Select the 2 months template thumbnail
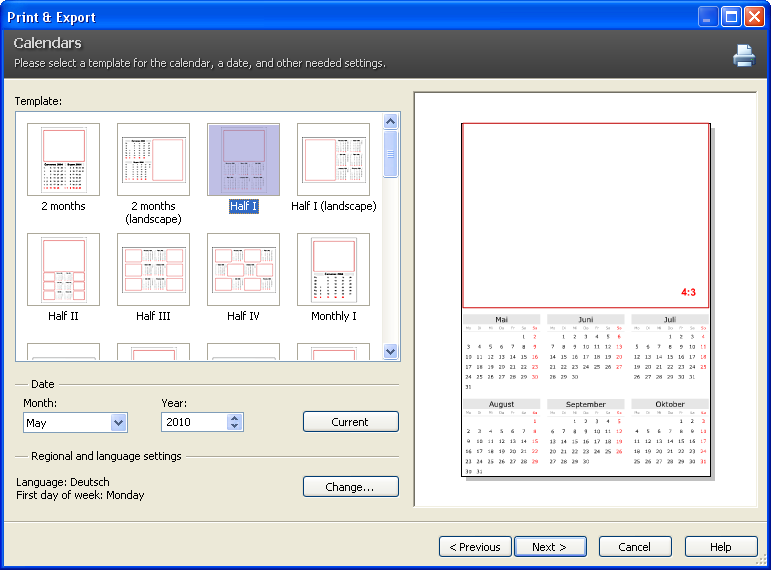Screen dimensions: 771x570 (63, 159)
